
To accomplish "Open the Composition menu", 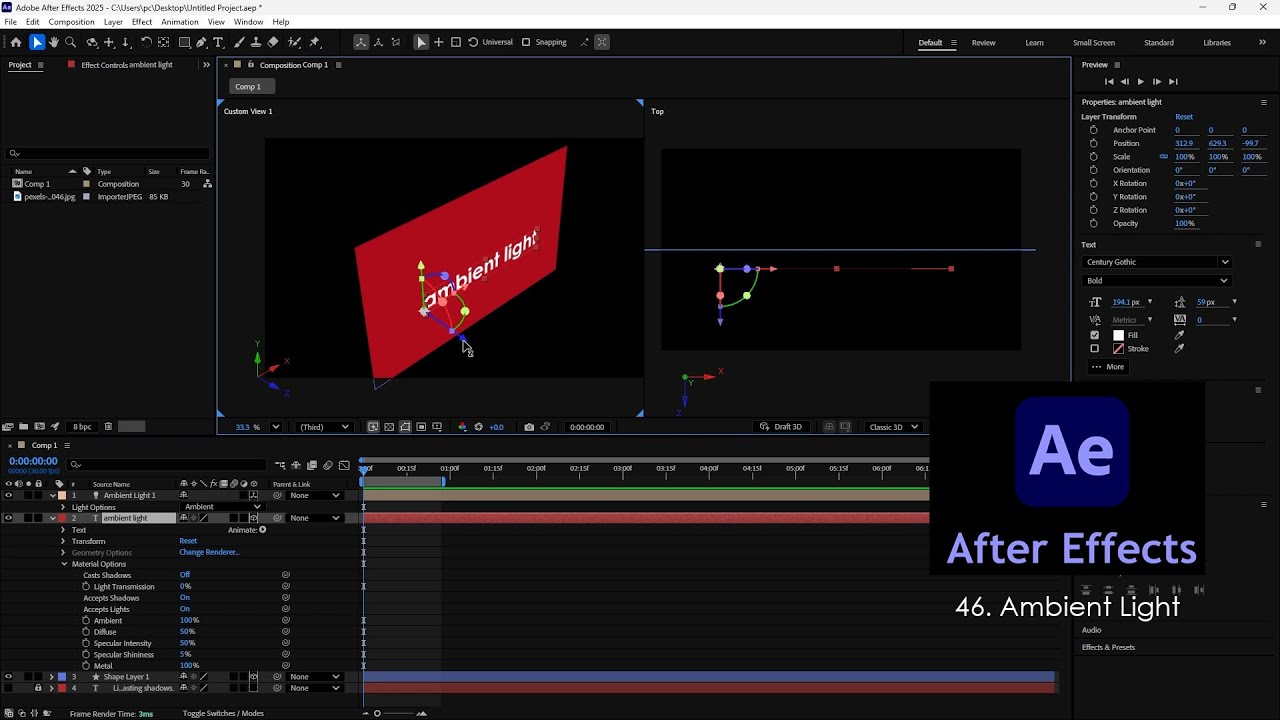I will (x=71, y=22).
